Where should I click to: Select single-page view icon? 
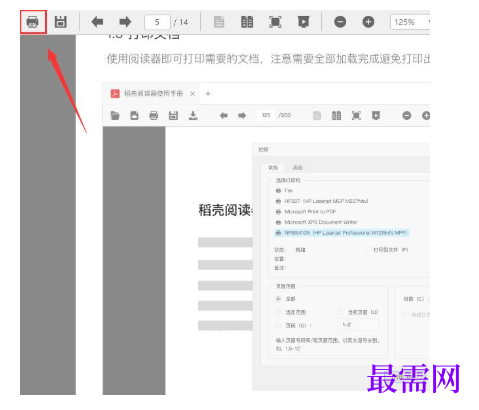click(x=219, y=22)
